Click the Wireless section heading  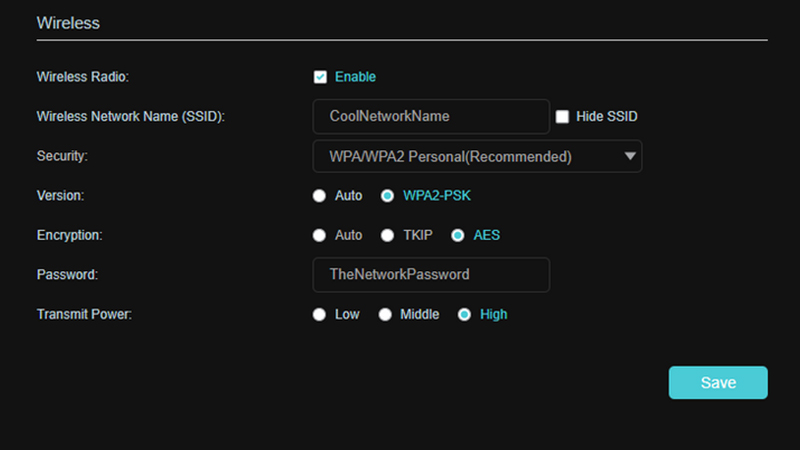(68, 22)
